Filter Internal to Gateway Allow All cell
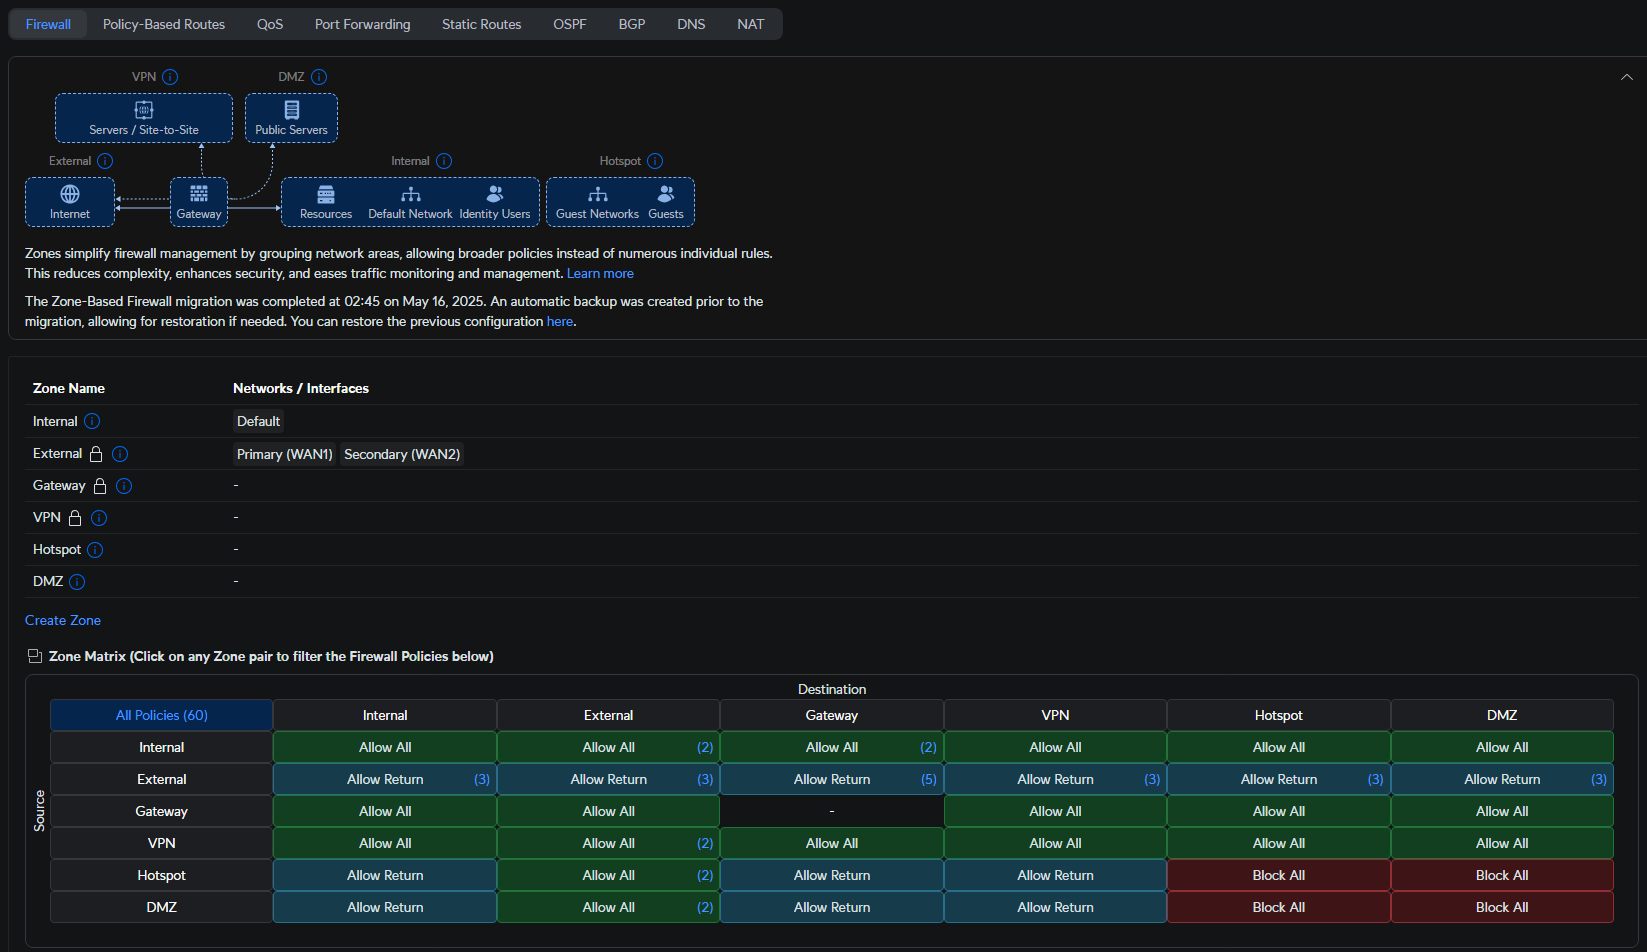The height and width of the screenshot is (952, 1647). click(832, 747)
